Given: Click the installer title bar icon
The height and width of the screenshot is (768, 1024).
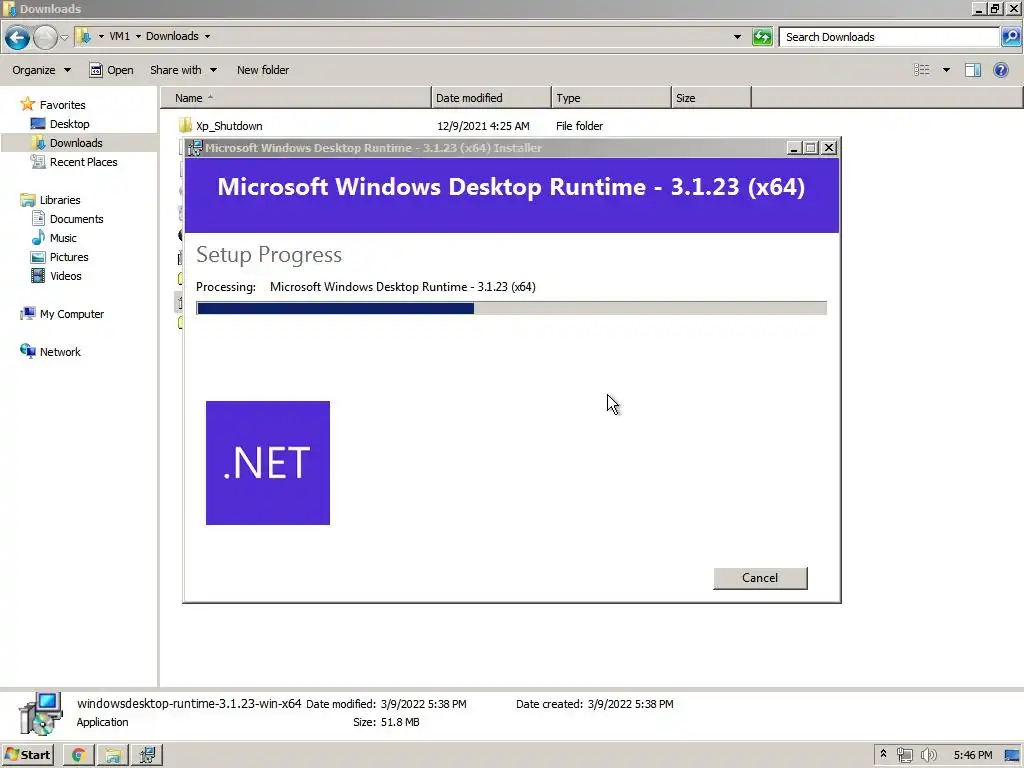Looking at the screenshot, I should 195,148.
